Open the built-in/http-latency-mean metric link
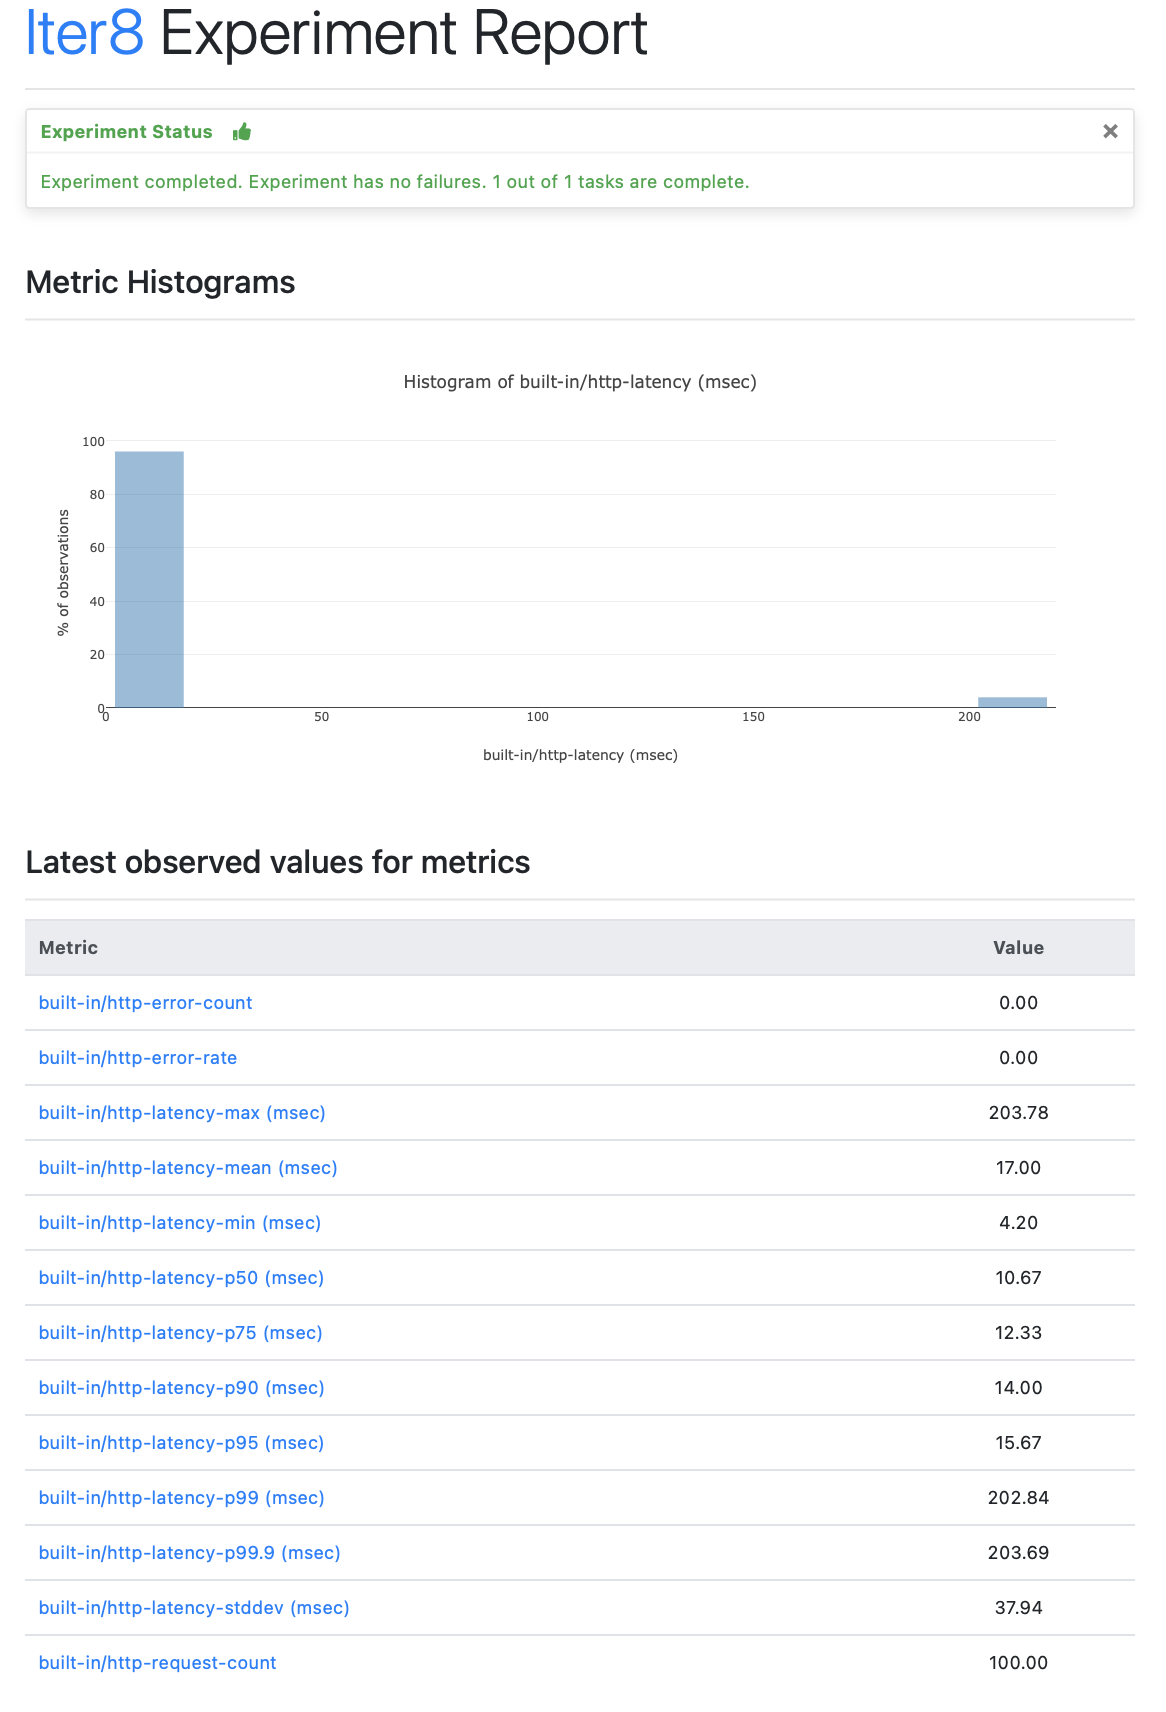The image size is (1166, 1712). [187, 1167]
